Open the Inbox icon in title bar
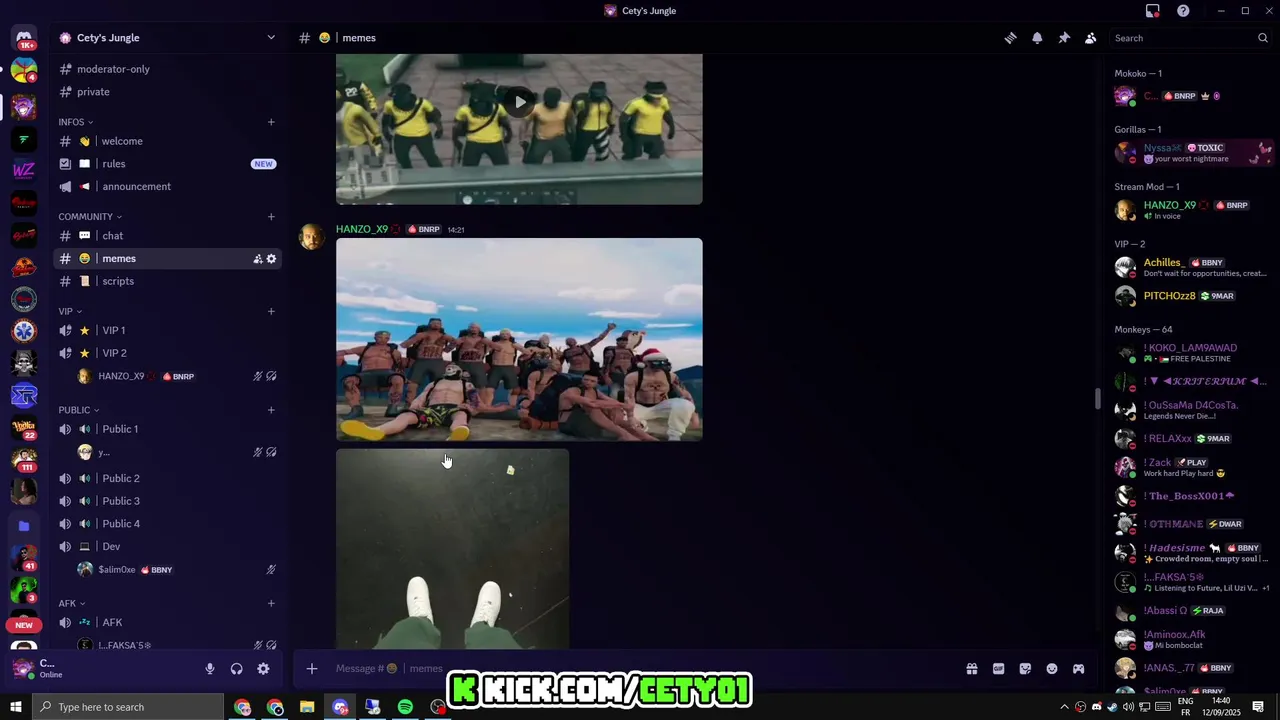The image size is (1280, 720). click(1153, 11)
